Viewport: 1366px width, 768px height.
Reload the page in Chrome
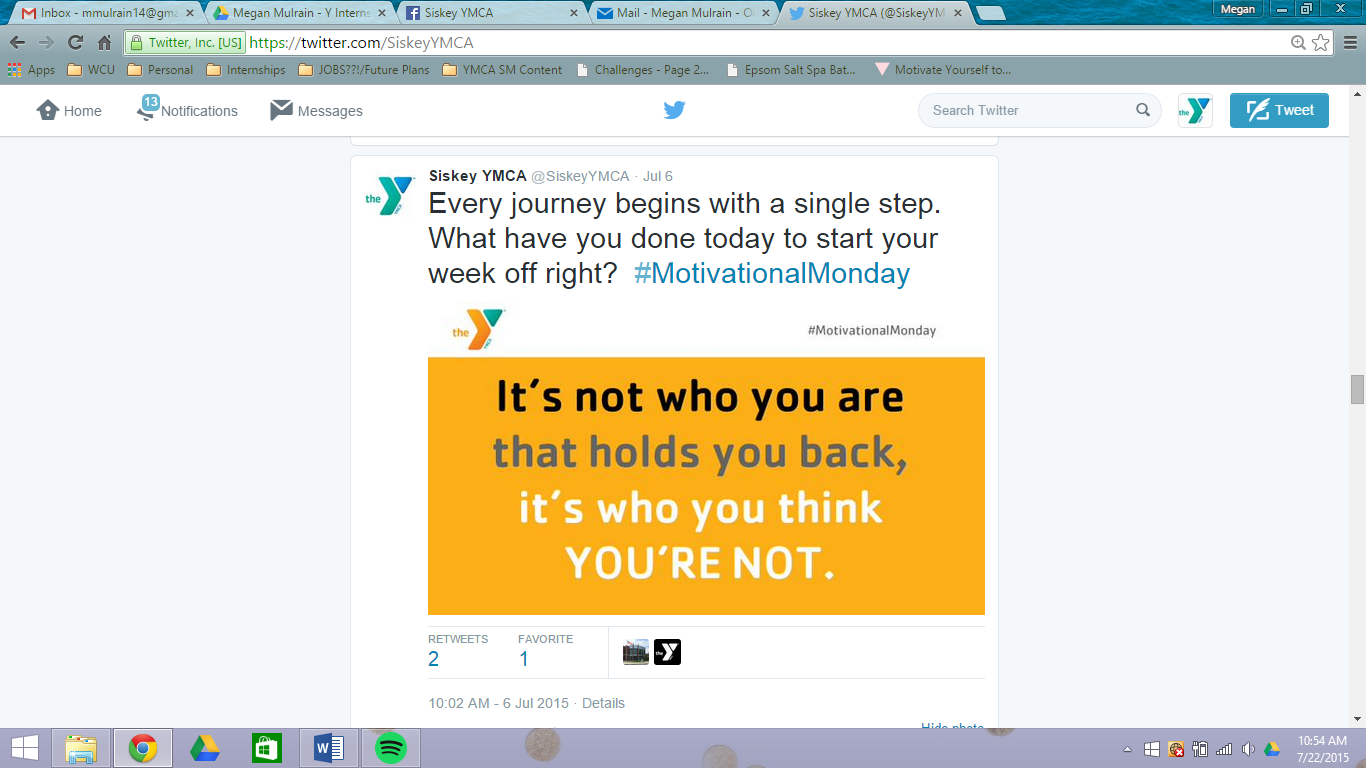75,43
